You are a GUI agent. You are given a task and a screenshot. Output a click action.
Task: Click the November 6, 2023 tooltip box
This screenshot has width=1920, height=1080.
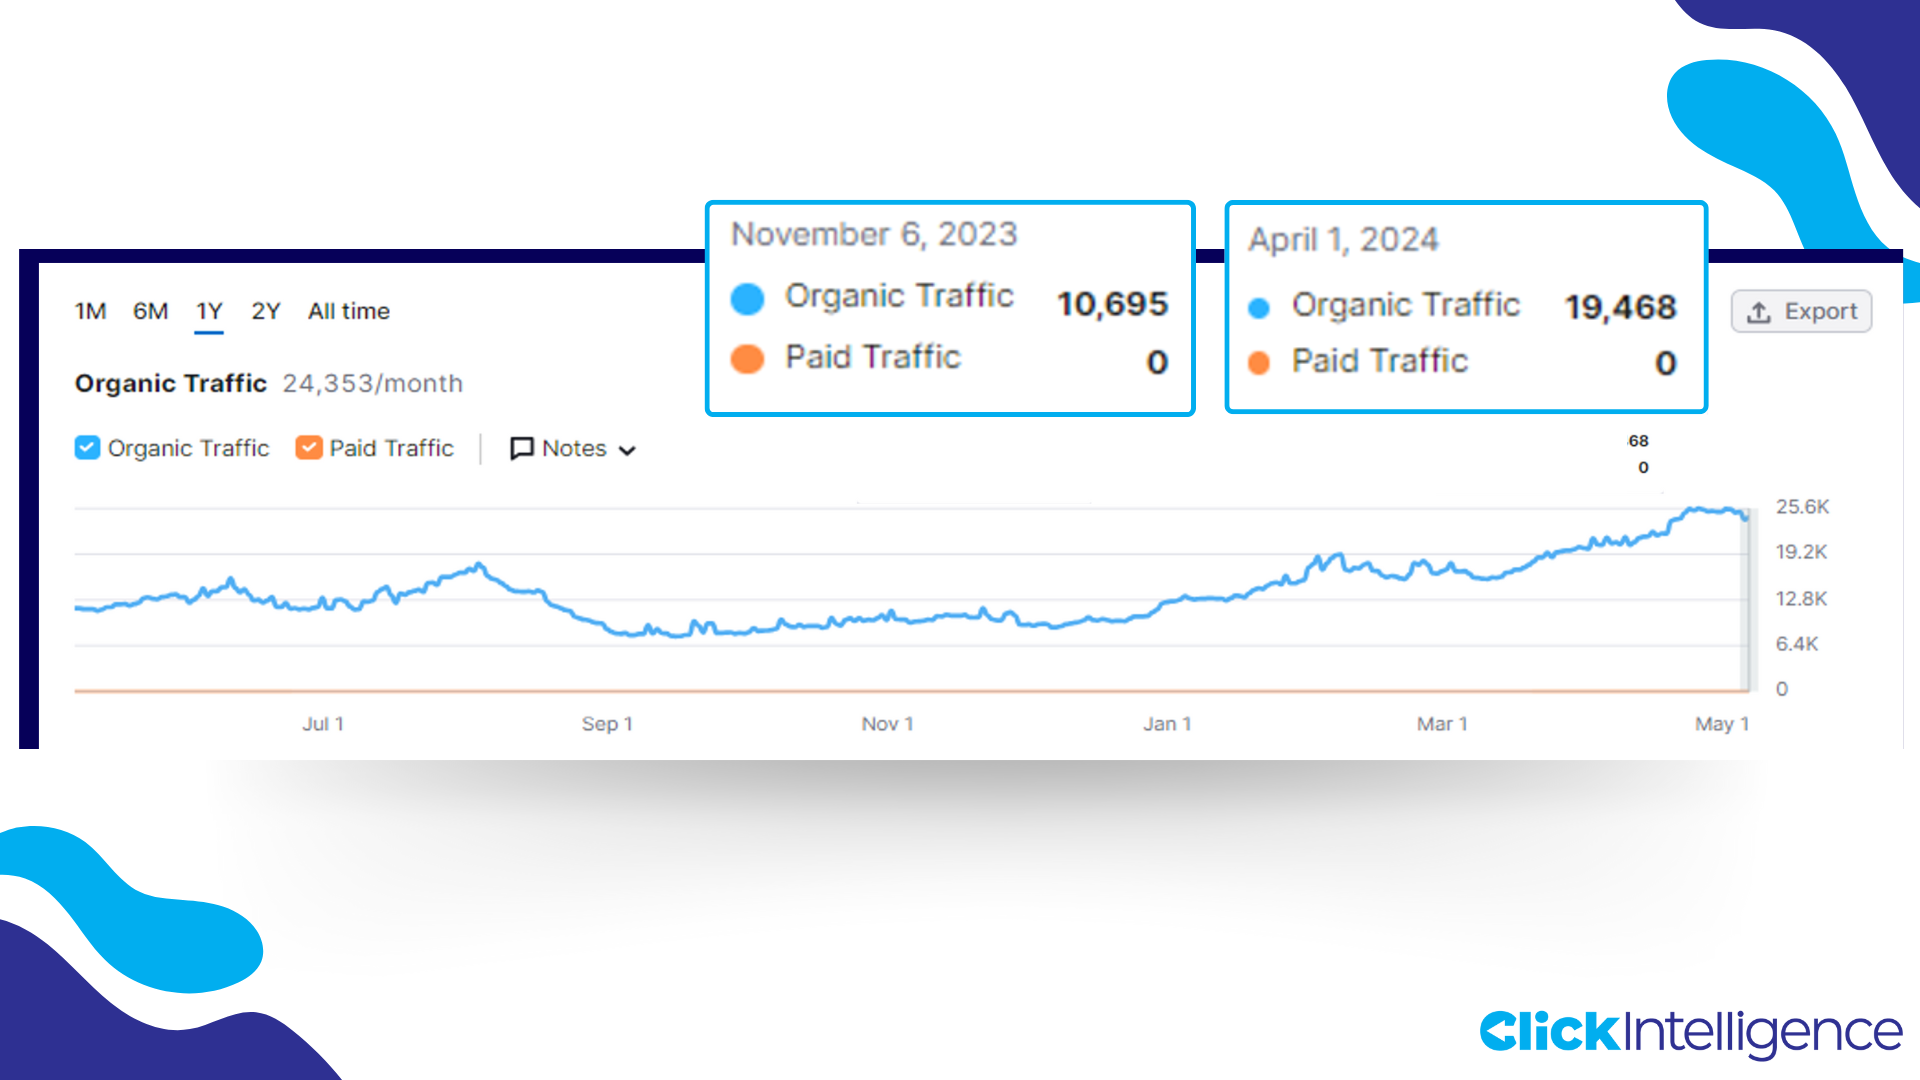pos(950,305)
